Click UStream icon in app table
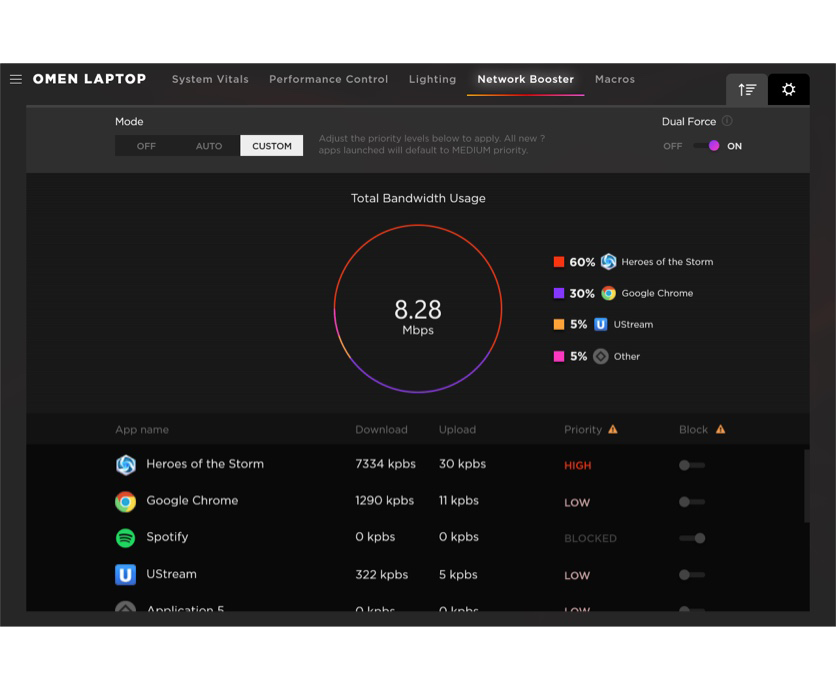Viewport: 836px width, 690px height. point(126,575)
